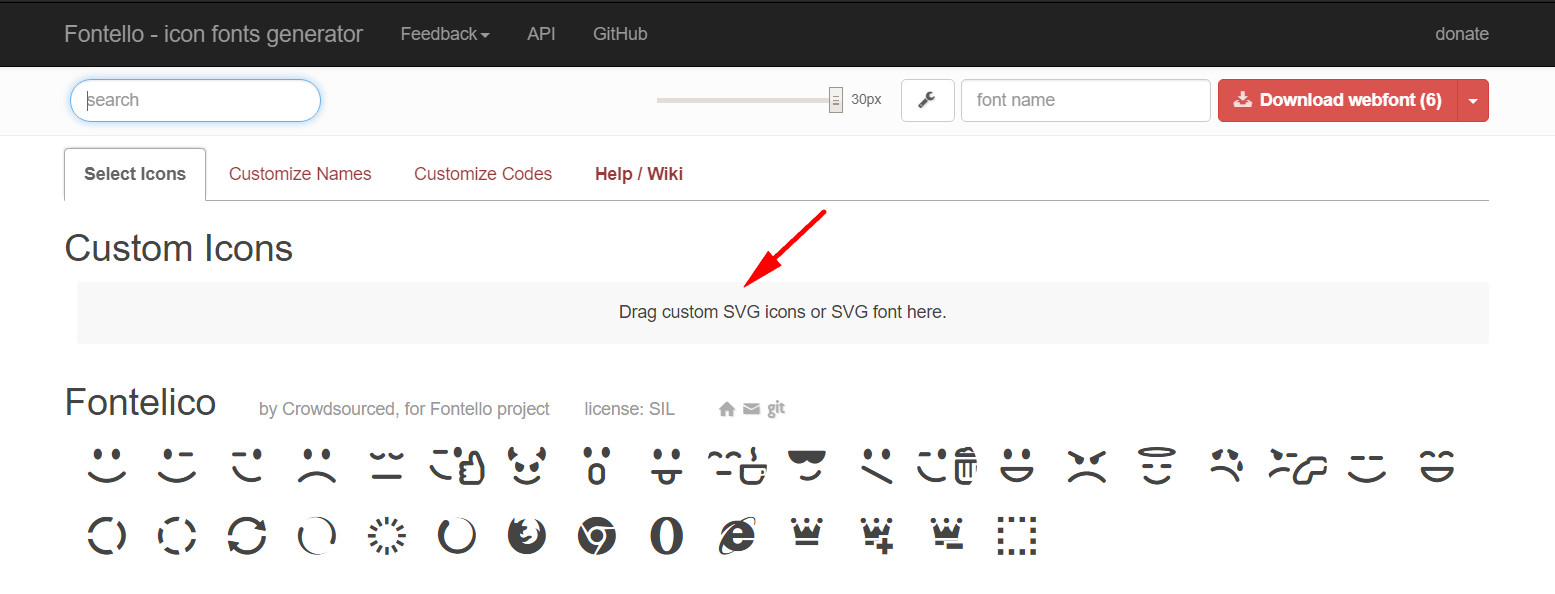Select the coffee cup emoticon icon

tap(737, 466)
